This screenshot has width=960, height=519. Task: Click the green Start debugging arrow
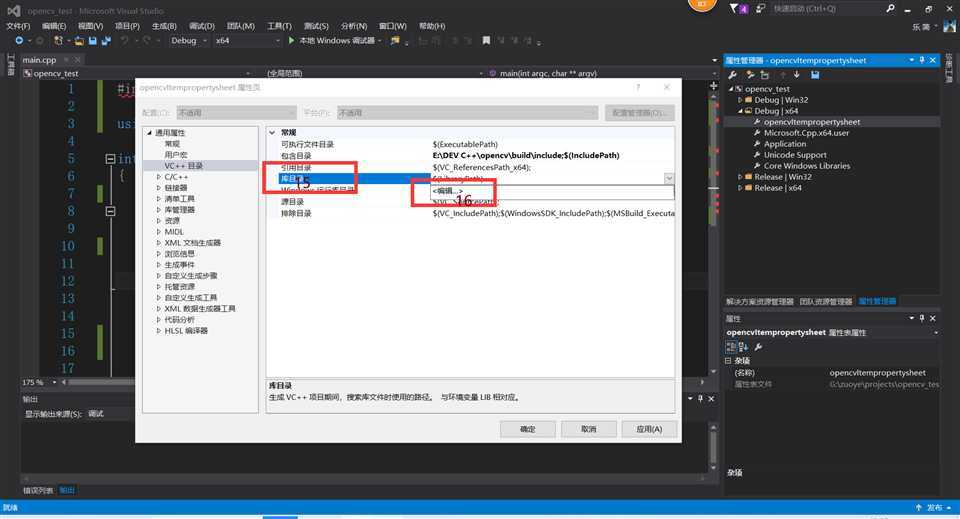click(x=291, y=41)
